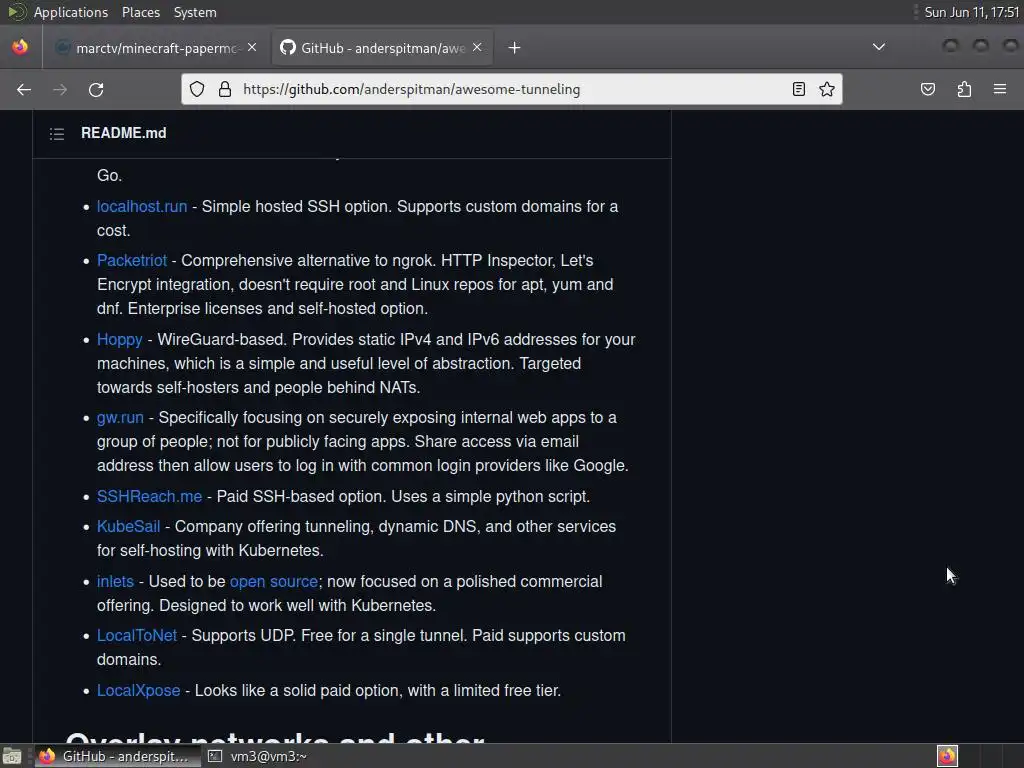Click the clock showing Sun Jun 11
Screen dimensions: 1024x768
tap(971, 12)
